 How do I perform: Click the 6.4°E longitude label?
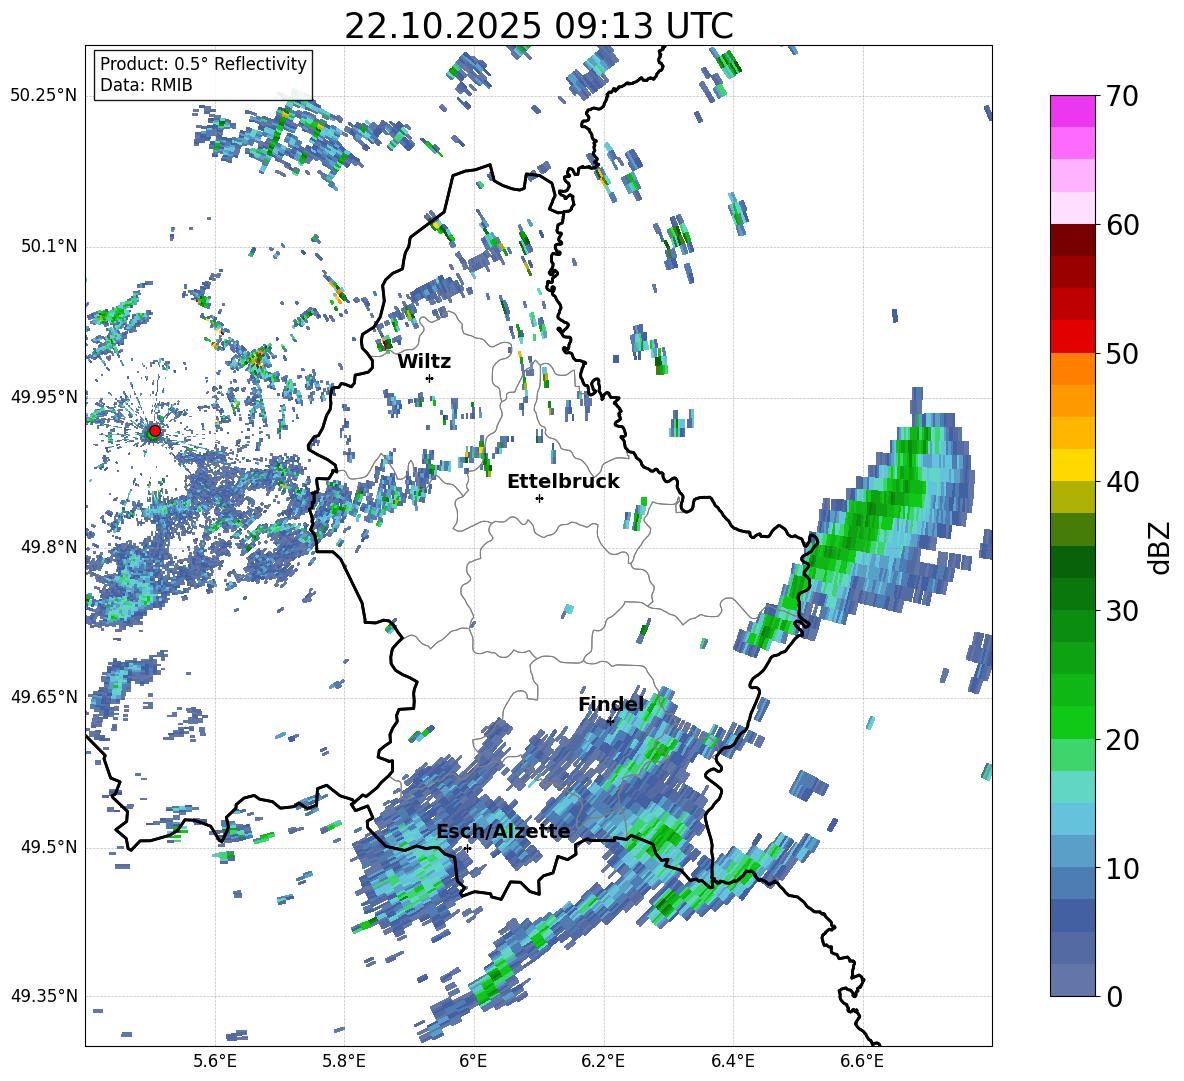[x=733, y=1061]
